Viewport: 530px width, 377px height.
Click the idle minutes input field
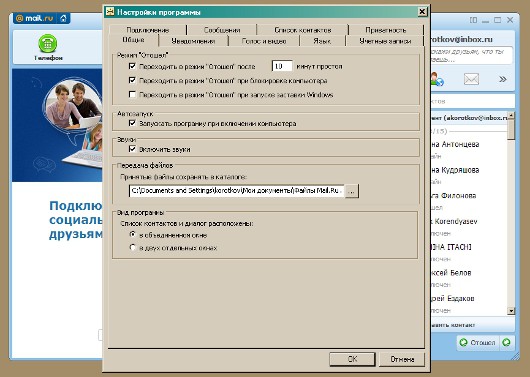[x=282, y=66]
